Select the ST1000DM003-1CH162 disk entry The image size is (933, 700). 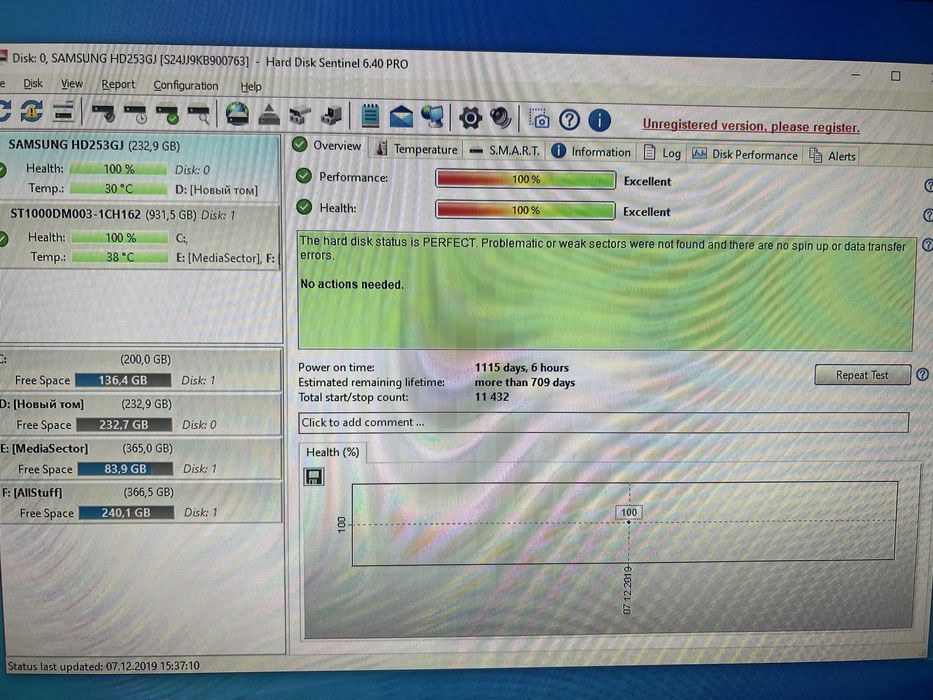point(140,237)
